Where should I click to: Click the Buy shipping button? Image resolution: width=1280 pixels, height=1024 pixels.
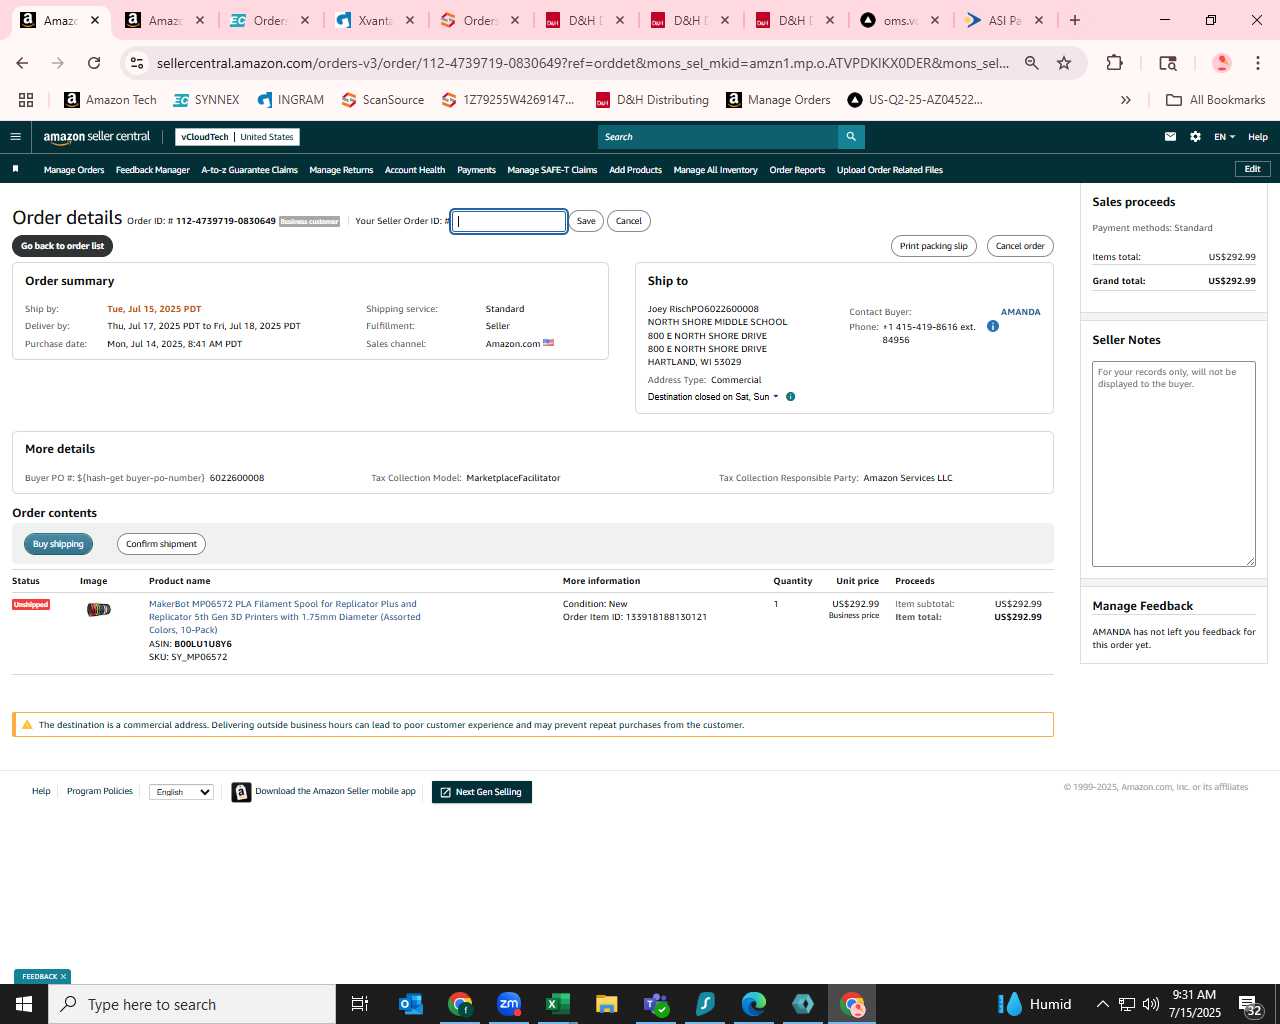[x=58, y=544]
